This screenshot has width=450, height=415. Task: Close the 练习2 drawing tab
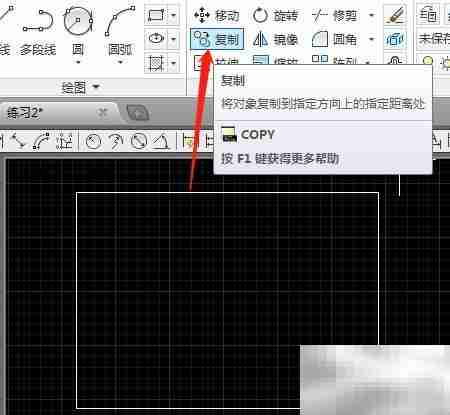pos(103,113)
